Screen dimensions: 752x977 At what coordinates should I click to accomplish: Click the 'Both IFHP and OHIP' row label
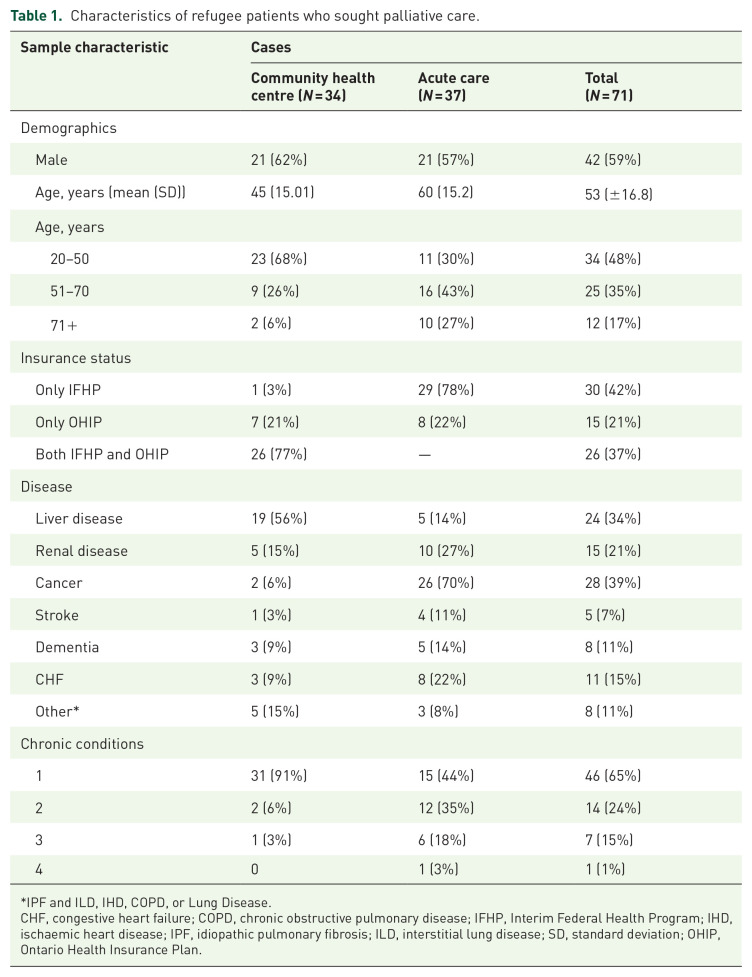click(101, 454)
